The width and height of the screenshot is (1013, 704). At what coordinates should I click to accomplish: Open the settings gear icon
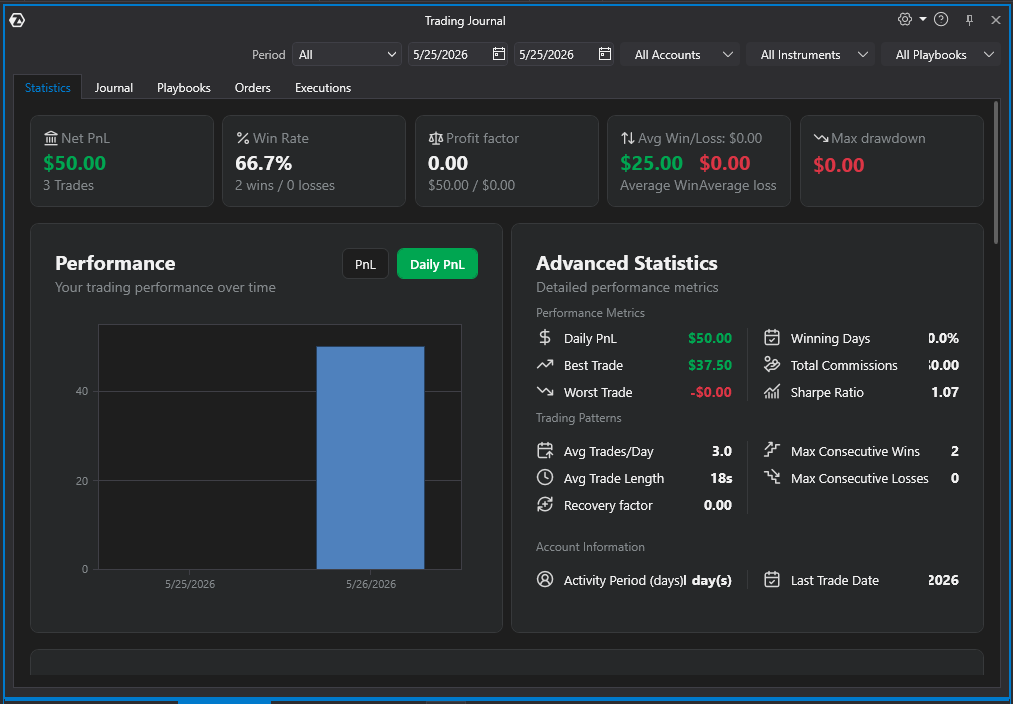point(904,19)
